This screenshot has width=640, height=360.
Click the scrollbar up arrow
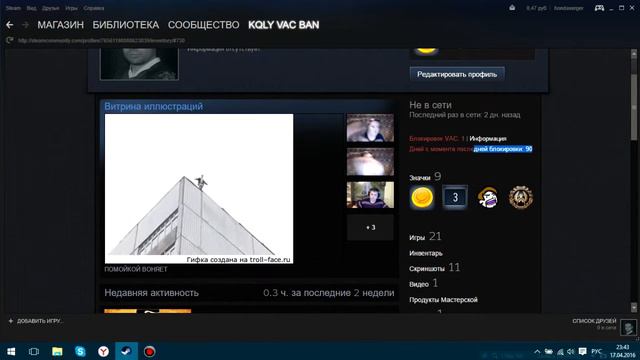tap(633, 53)
